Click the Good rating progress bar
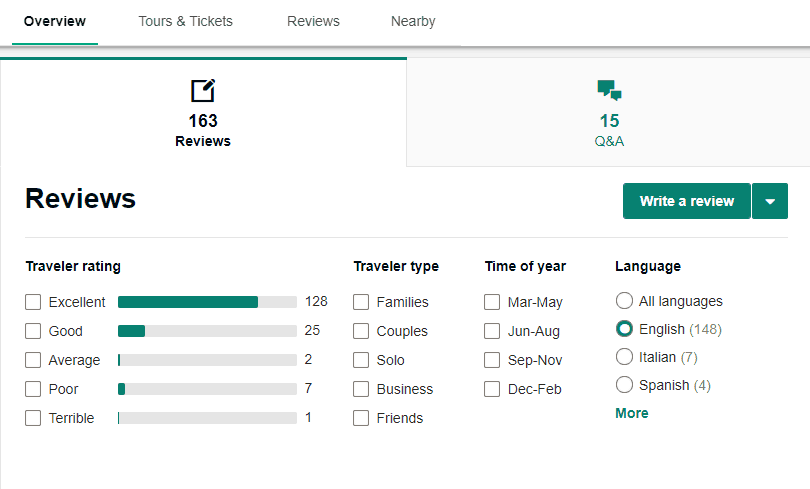Screen dimensions: 810x489 coord(207,331)
